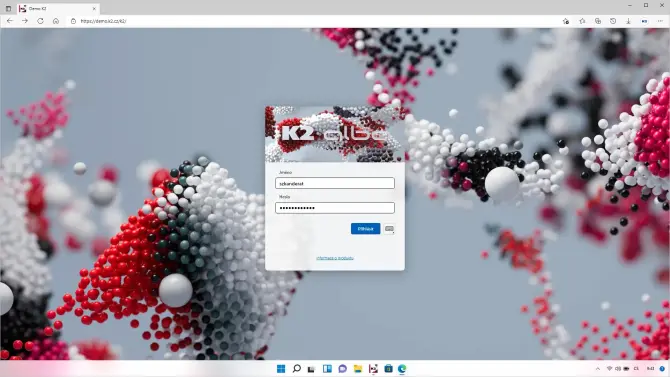The image size is (670, 377).
Task: Click the K2 logo banner image
Action: coord(335,134)
